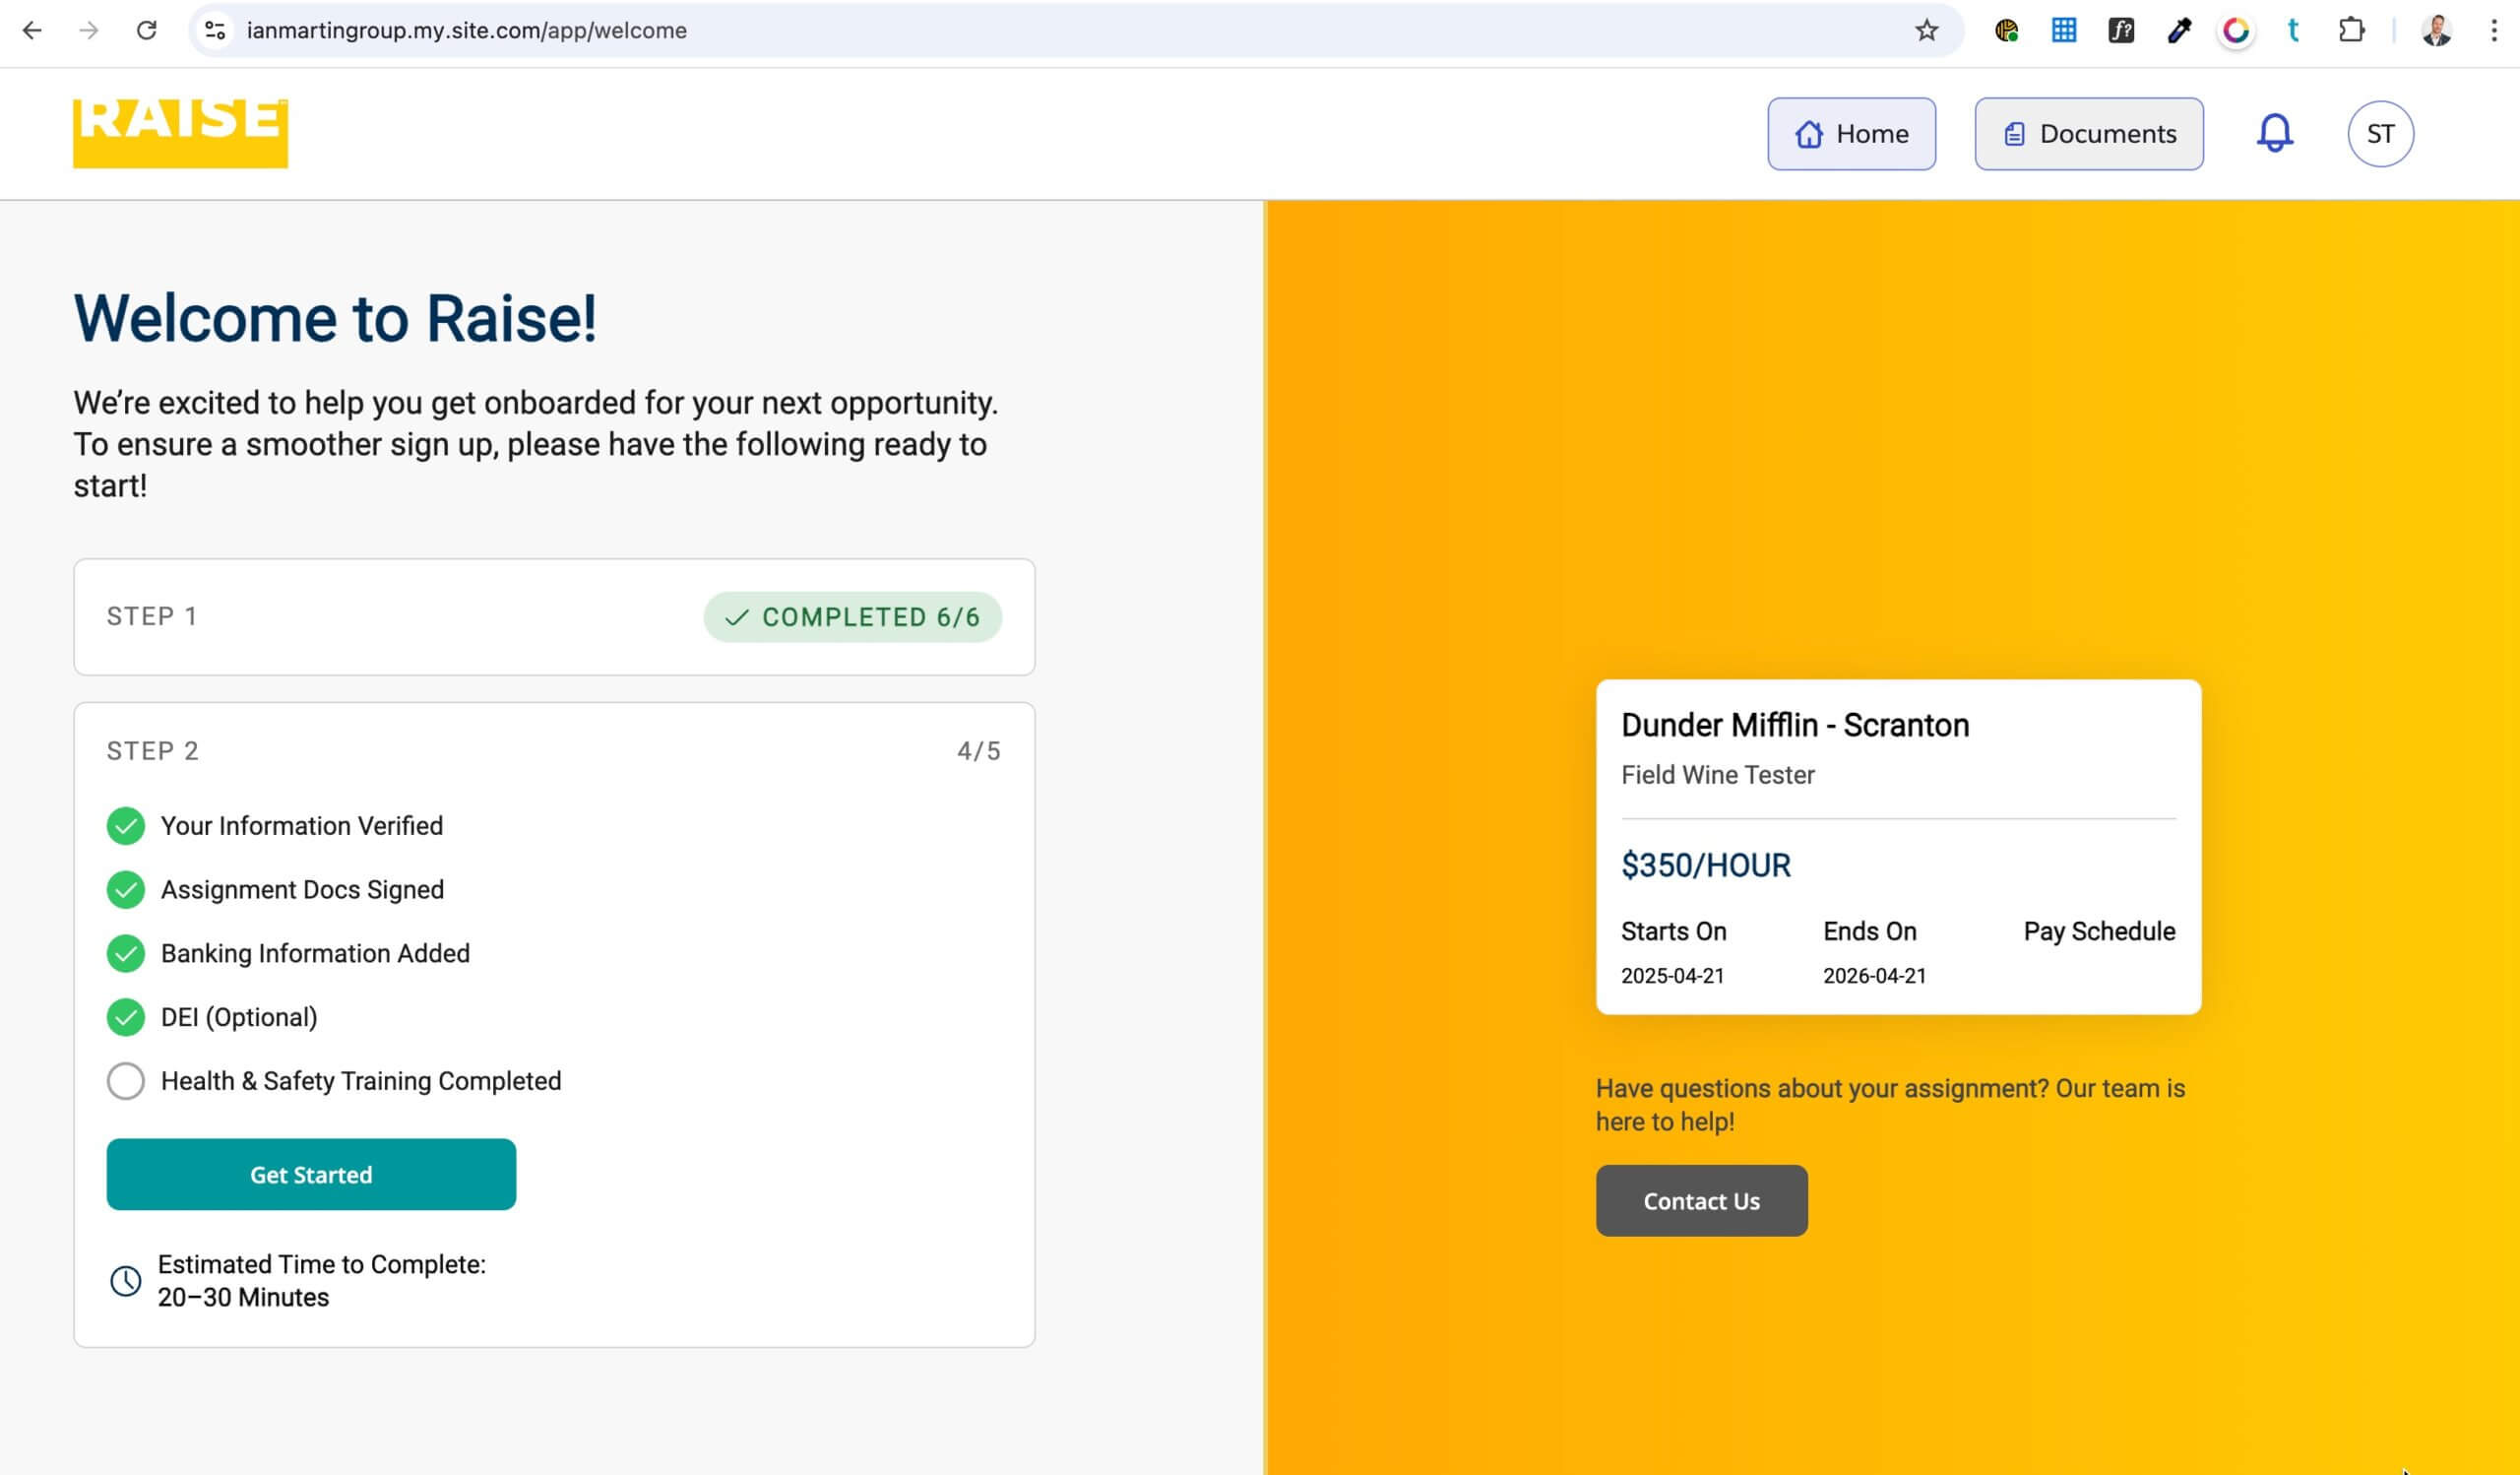Viewport: 2520px width, 1475px height.
Task: Open the Chrome three-dot menu
Action: point(2493,31)
